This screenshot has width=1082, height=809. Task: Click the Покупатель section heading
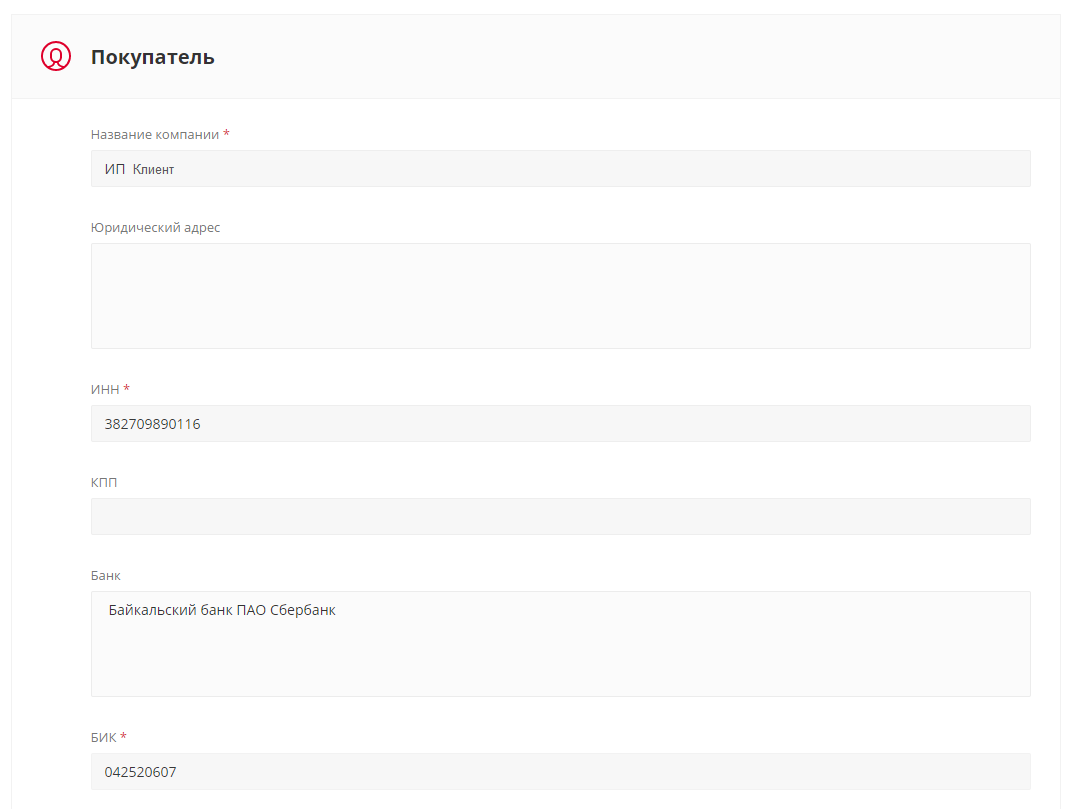[152, 57]
